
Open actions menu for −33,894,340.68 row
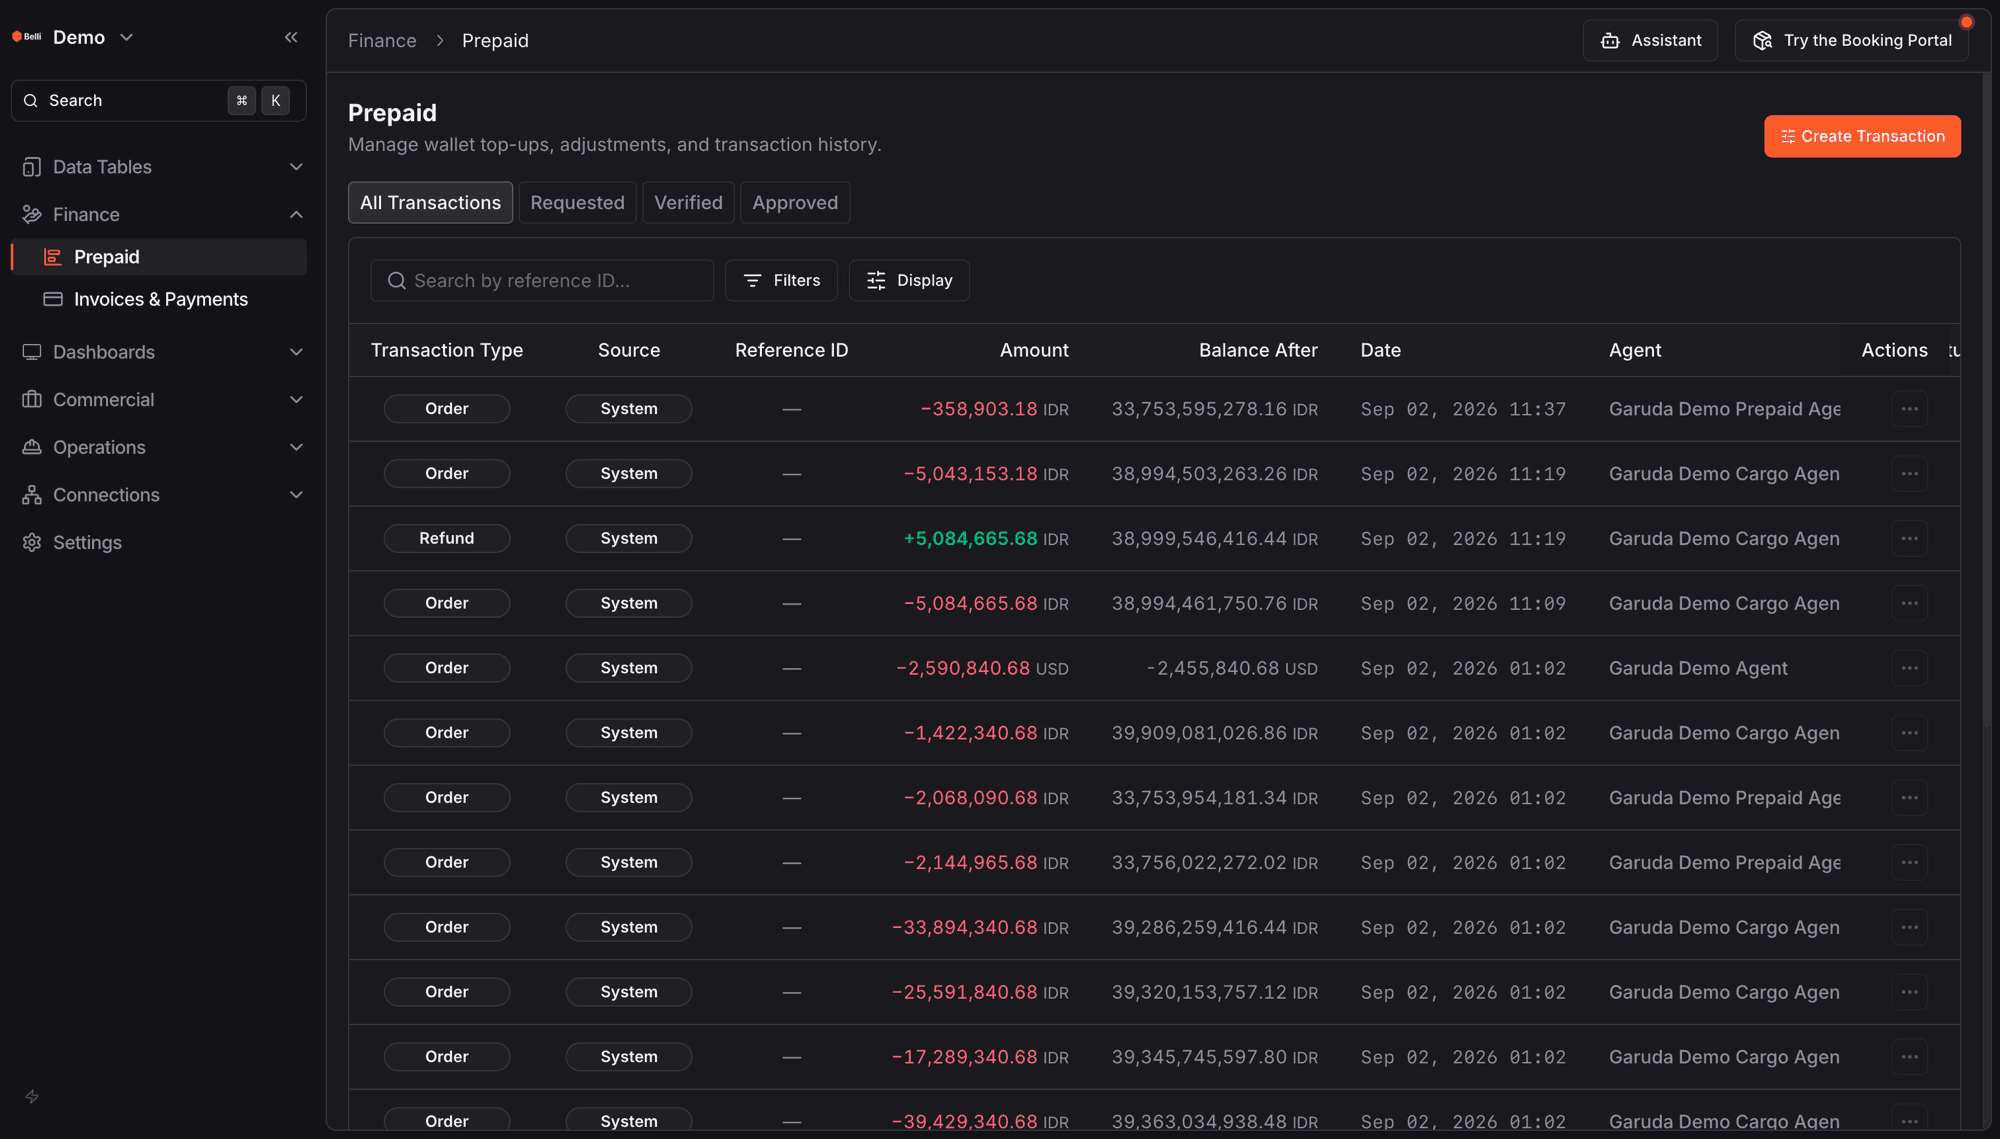tap(1909, 927)
